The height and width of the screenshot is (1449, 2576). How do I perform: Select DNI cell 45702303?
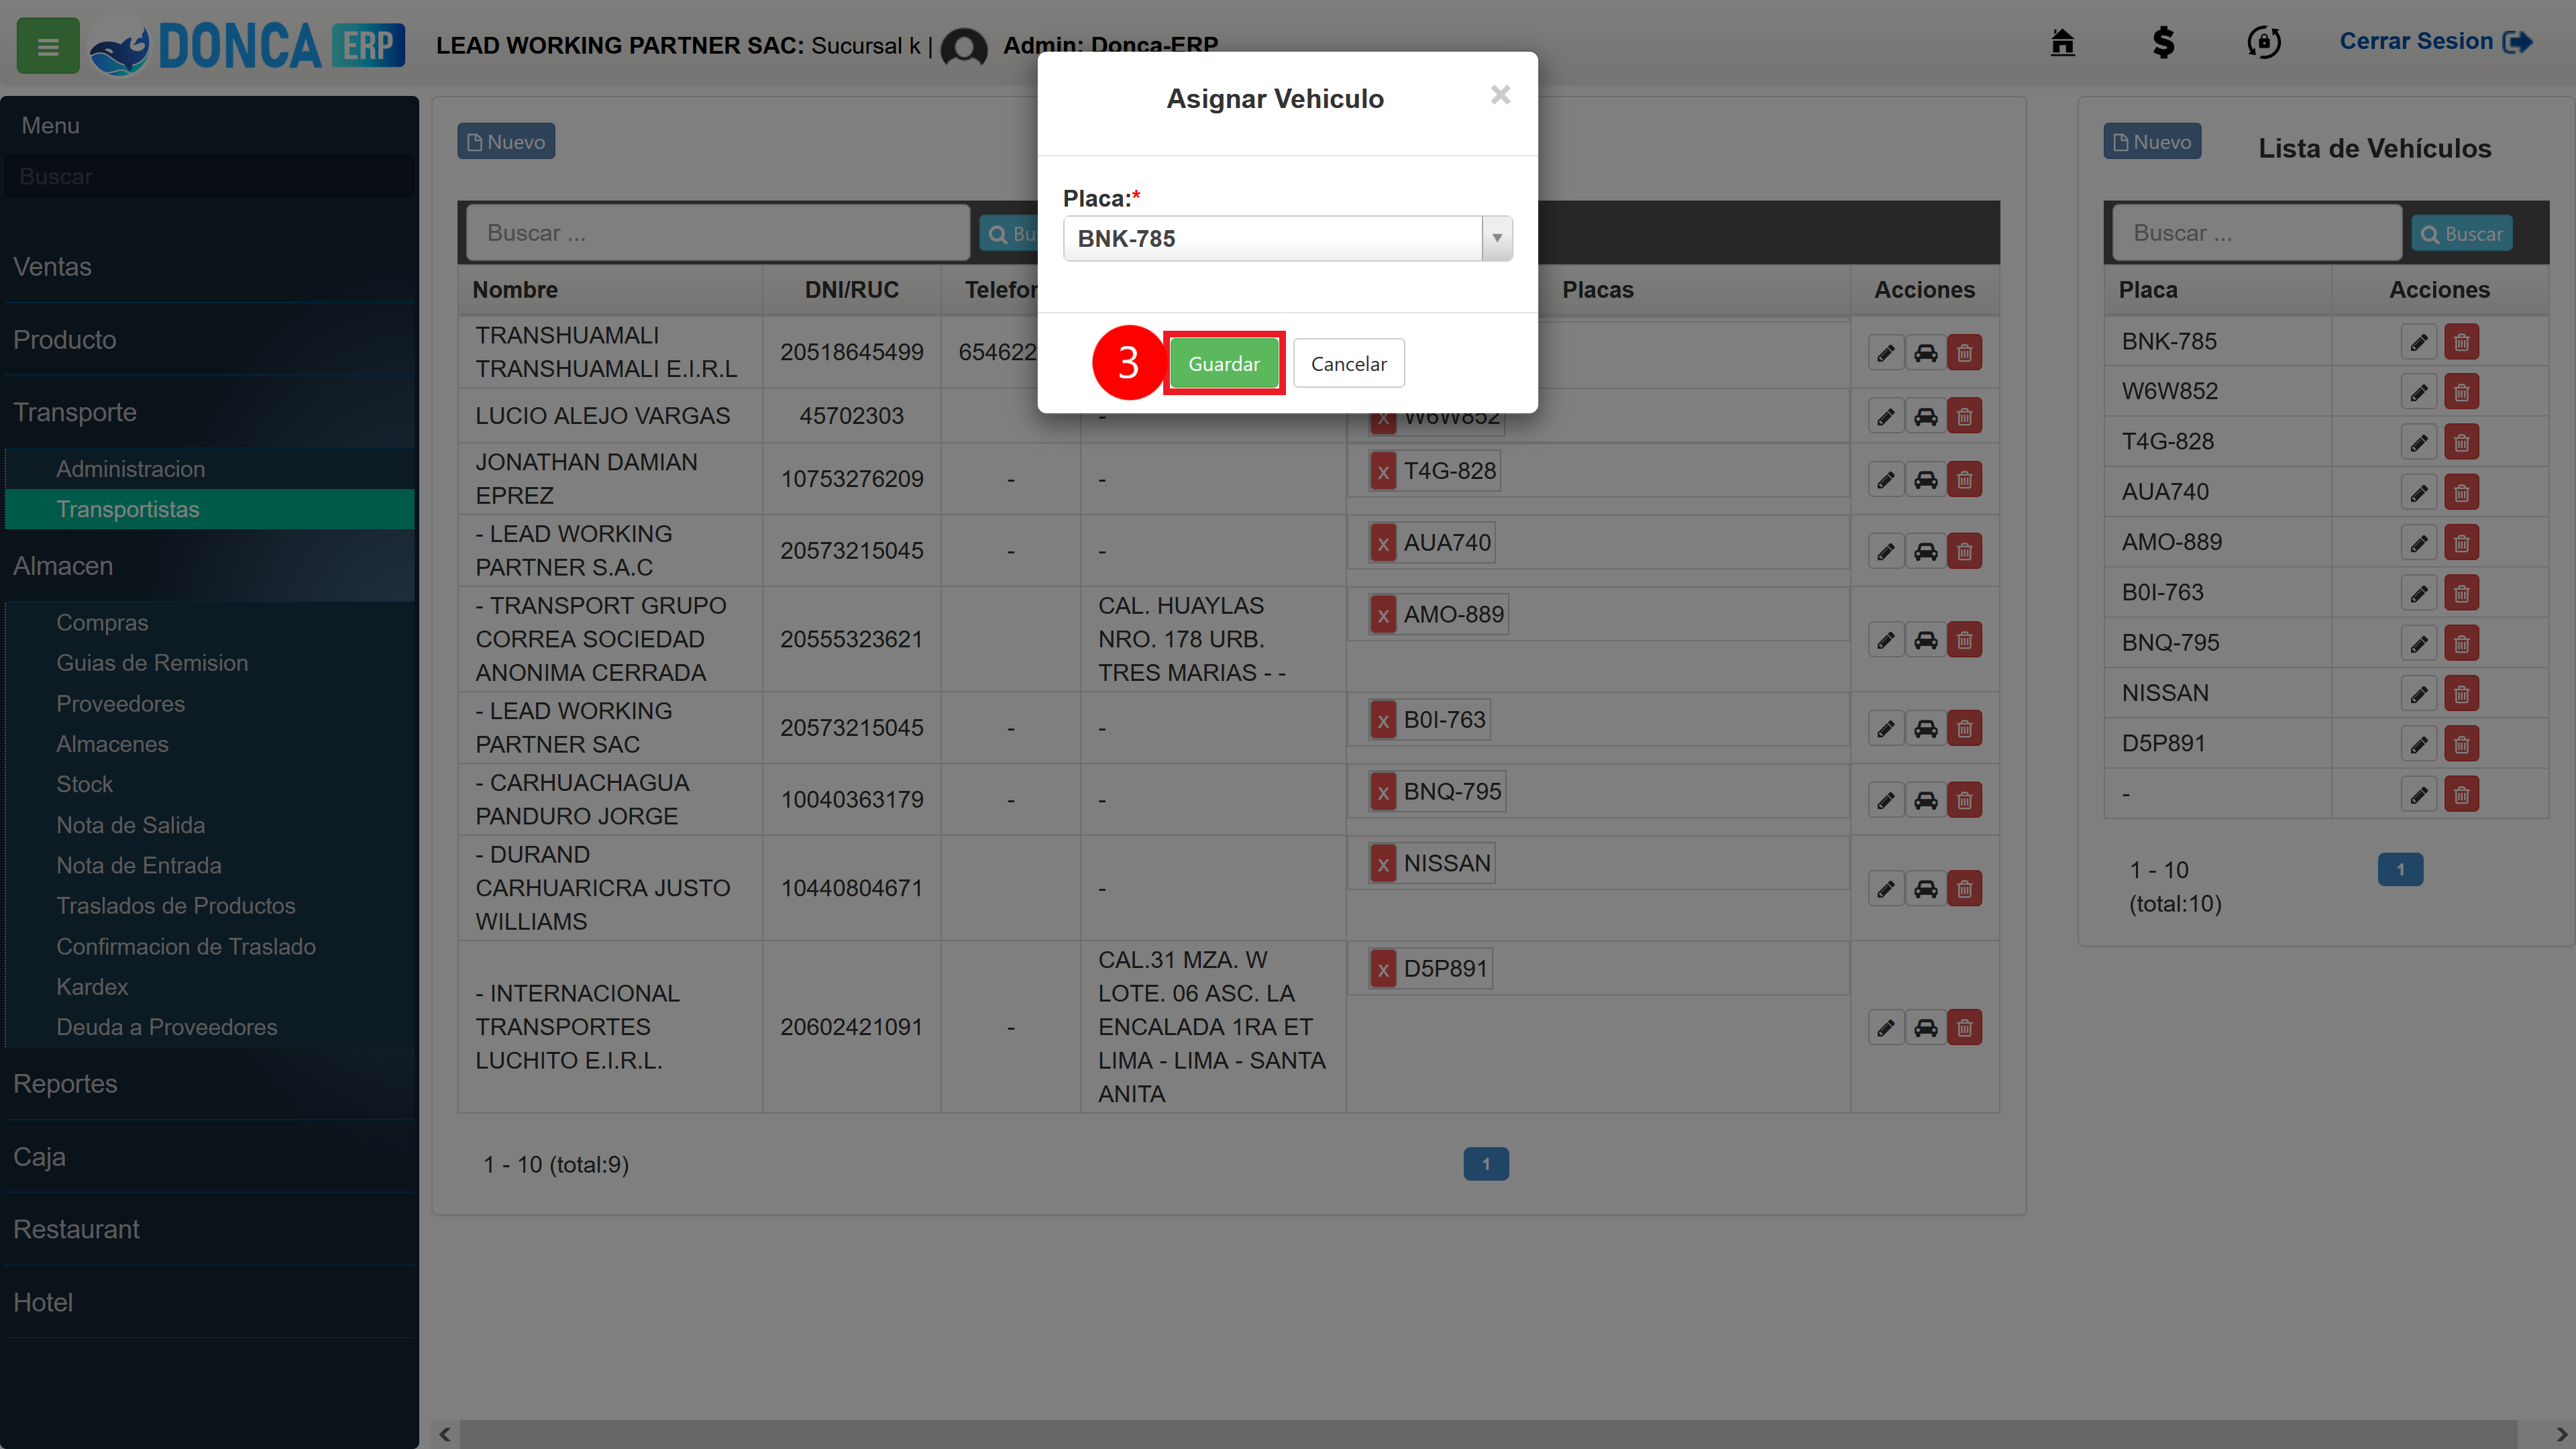(851, 416)
